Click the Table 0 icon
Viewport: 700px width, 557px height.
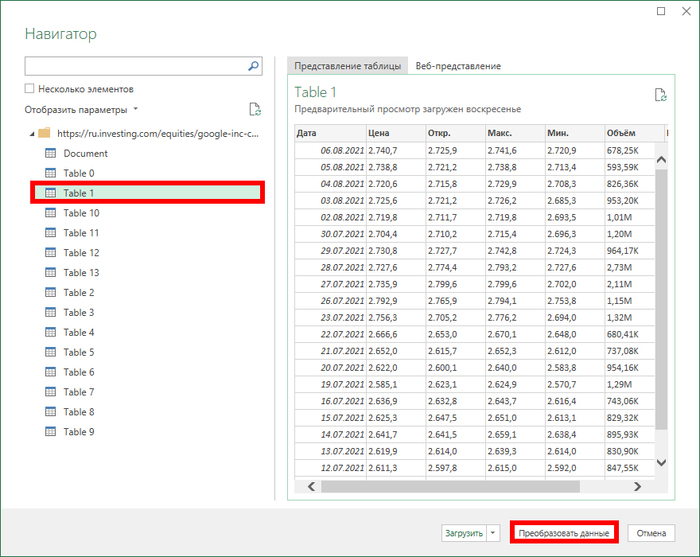(50, 173)
